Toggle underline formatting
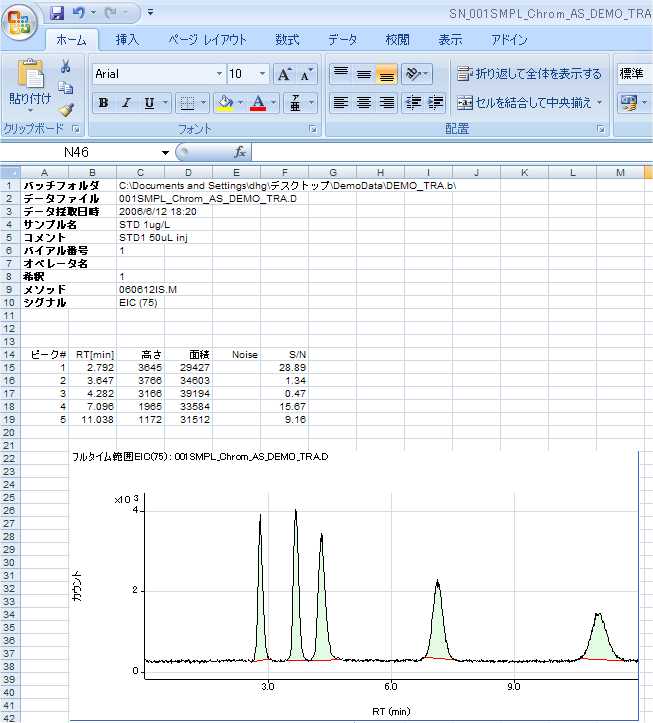The image size is (653, 723). (x=149, y=103)
